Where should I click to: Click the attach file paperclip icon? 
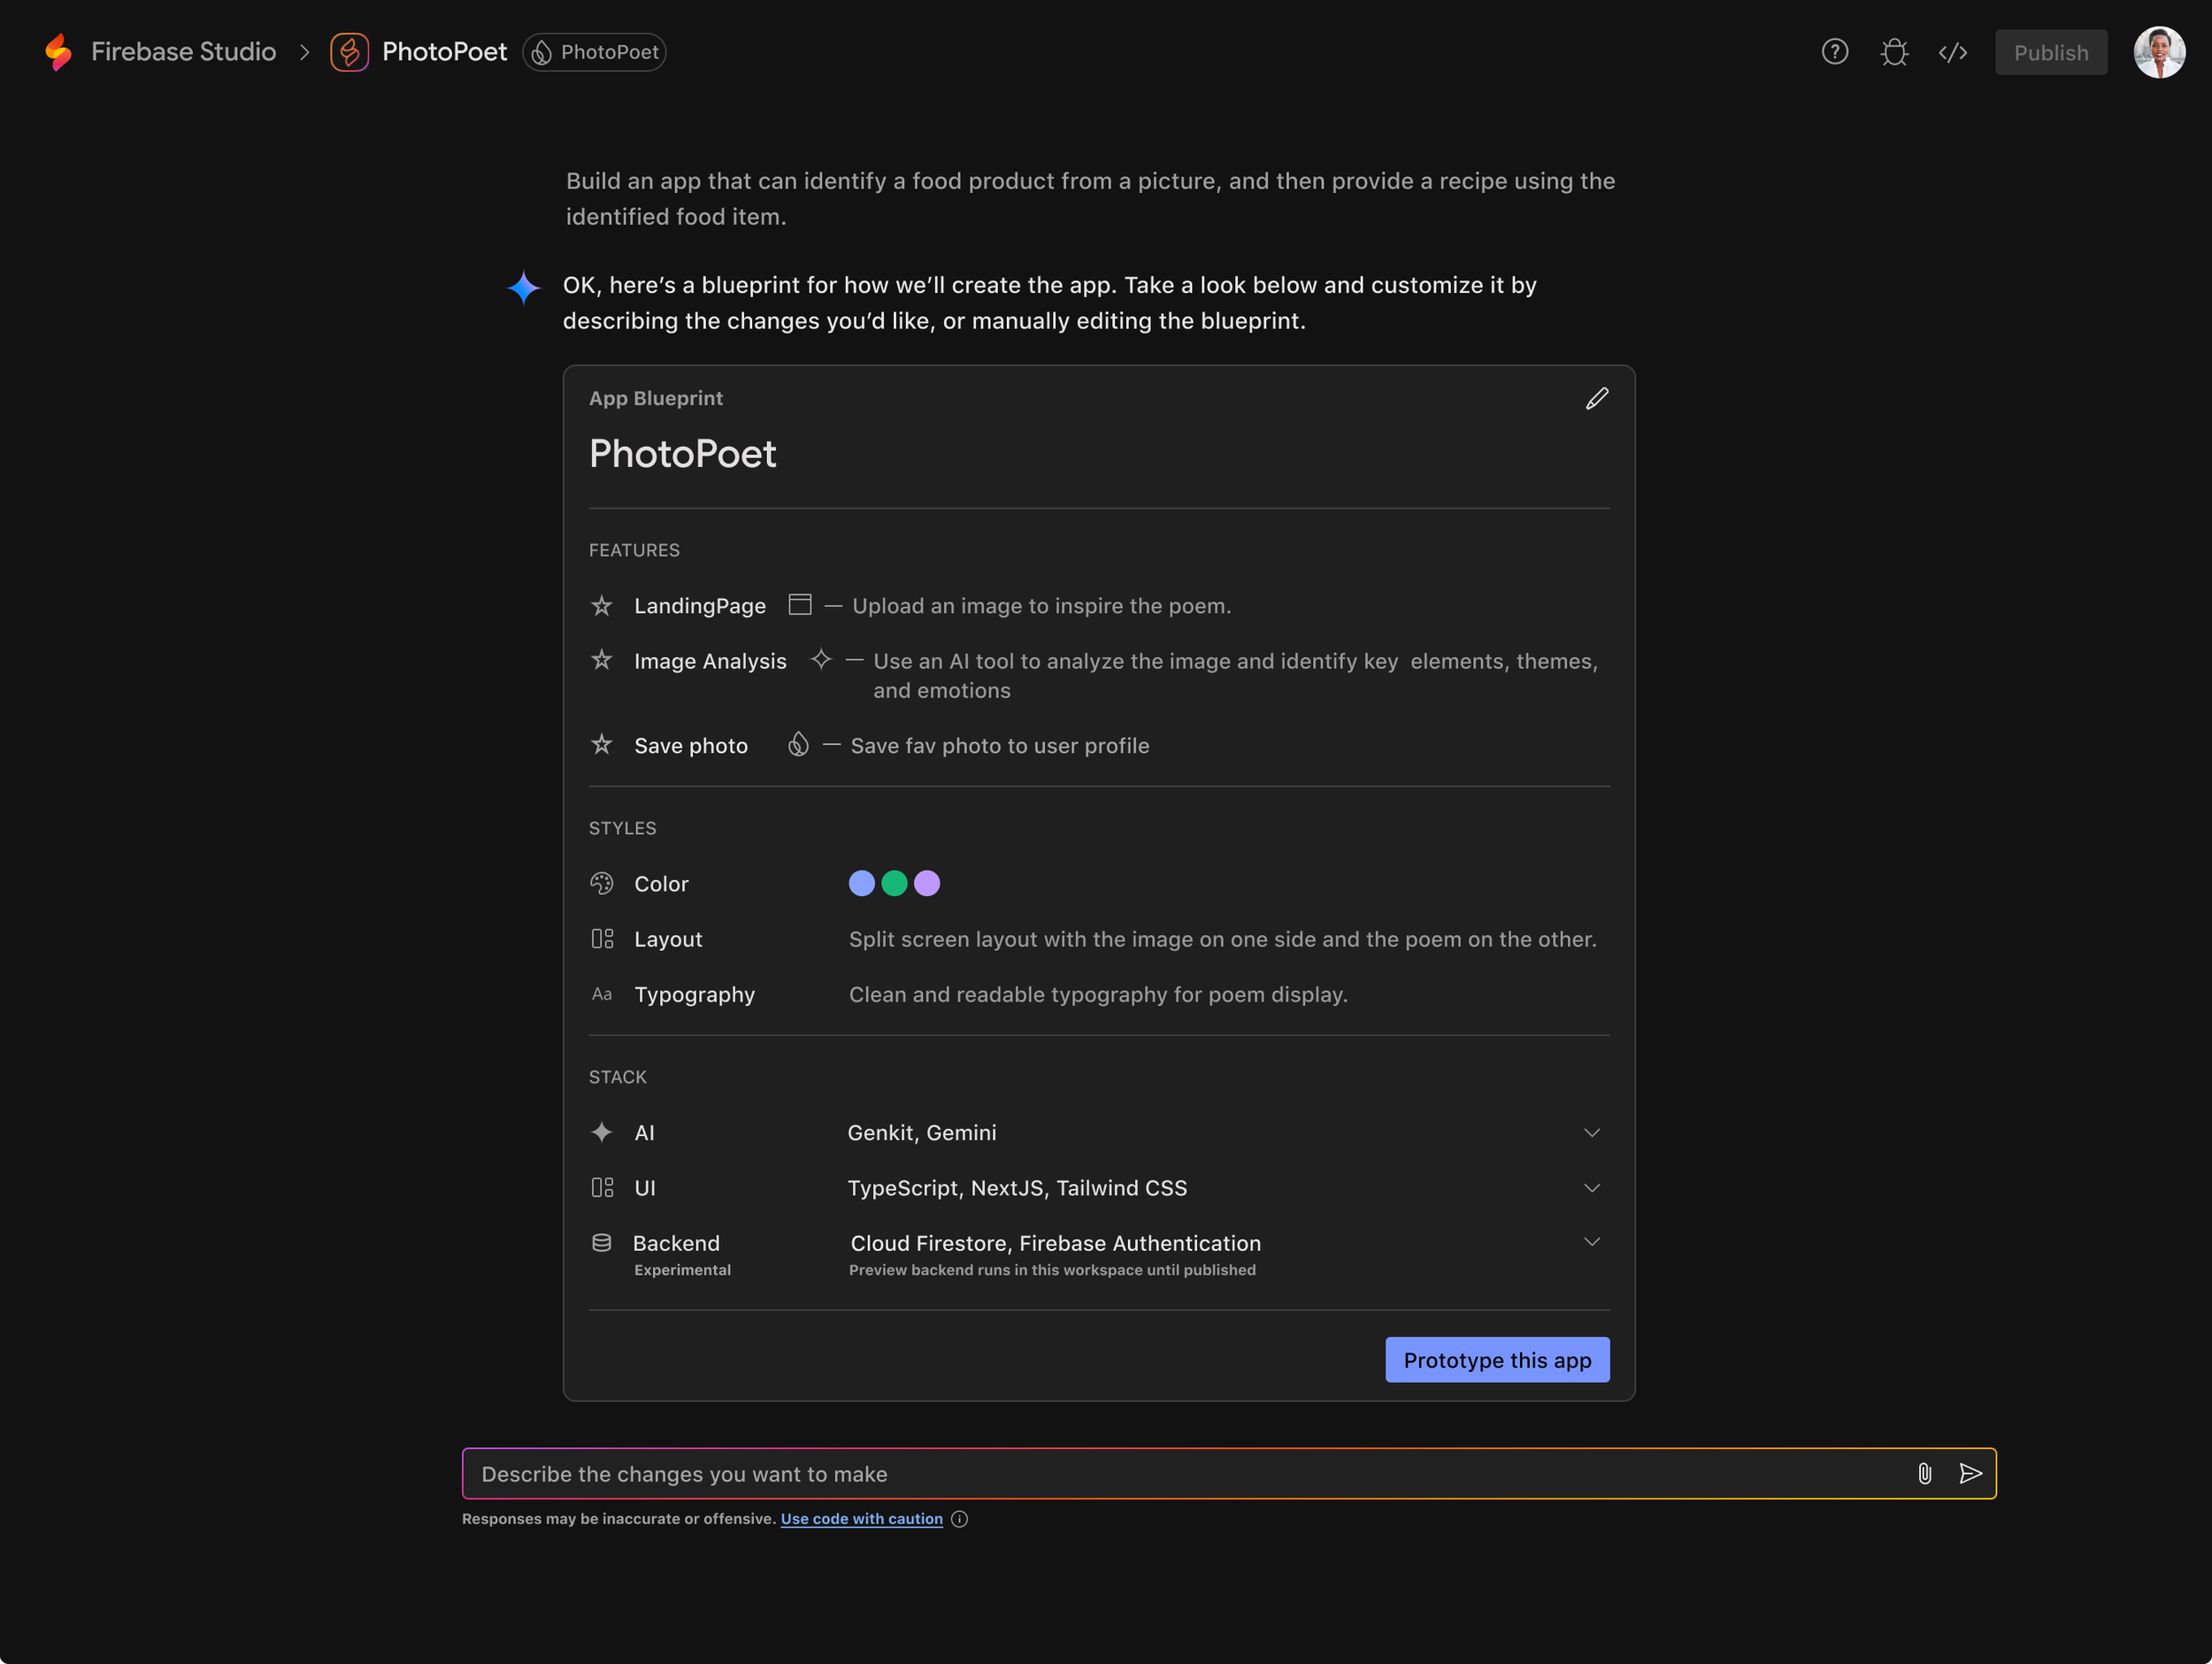[1924, 1473]
